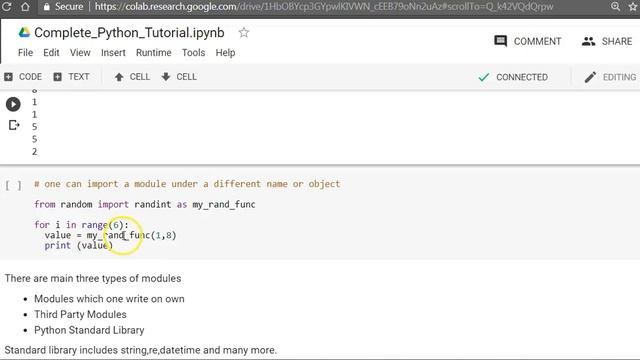Click the 'print (value)' line
The image size is (640, 360).
click(x=78, y=245)
